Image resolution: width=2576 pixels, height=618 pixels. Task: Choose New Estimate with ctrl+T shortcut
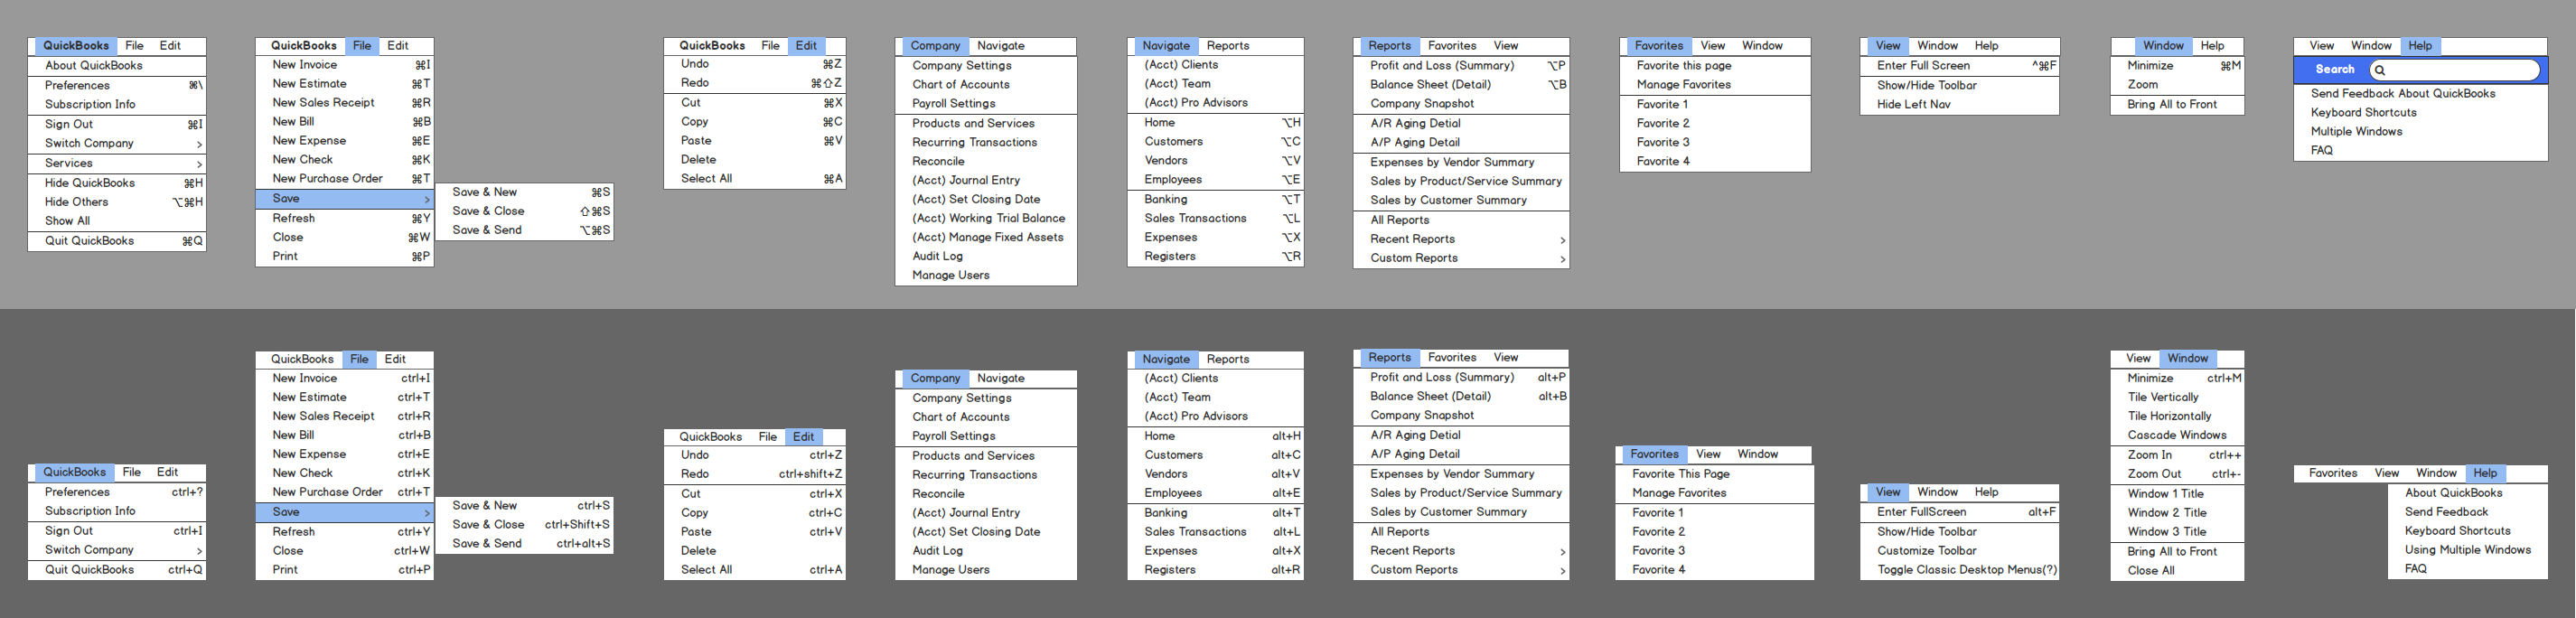tap(345, 398)
